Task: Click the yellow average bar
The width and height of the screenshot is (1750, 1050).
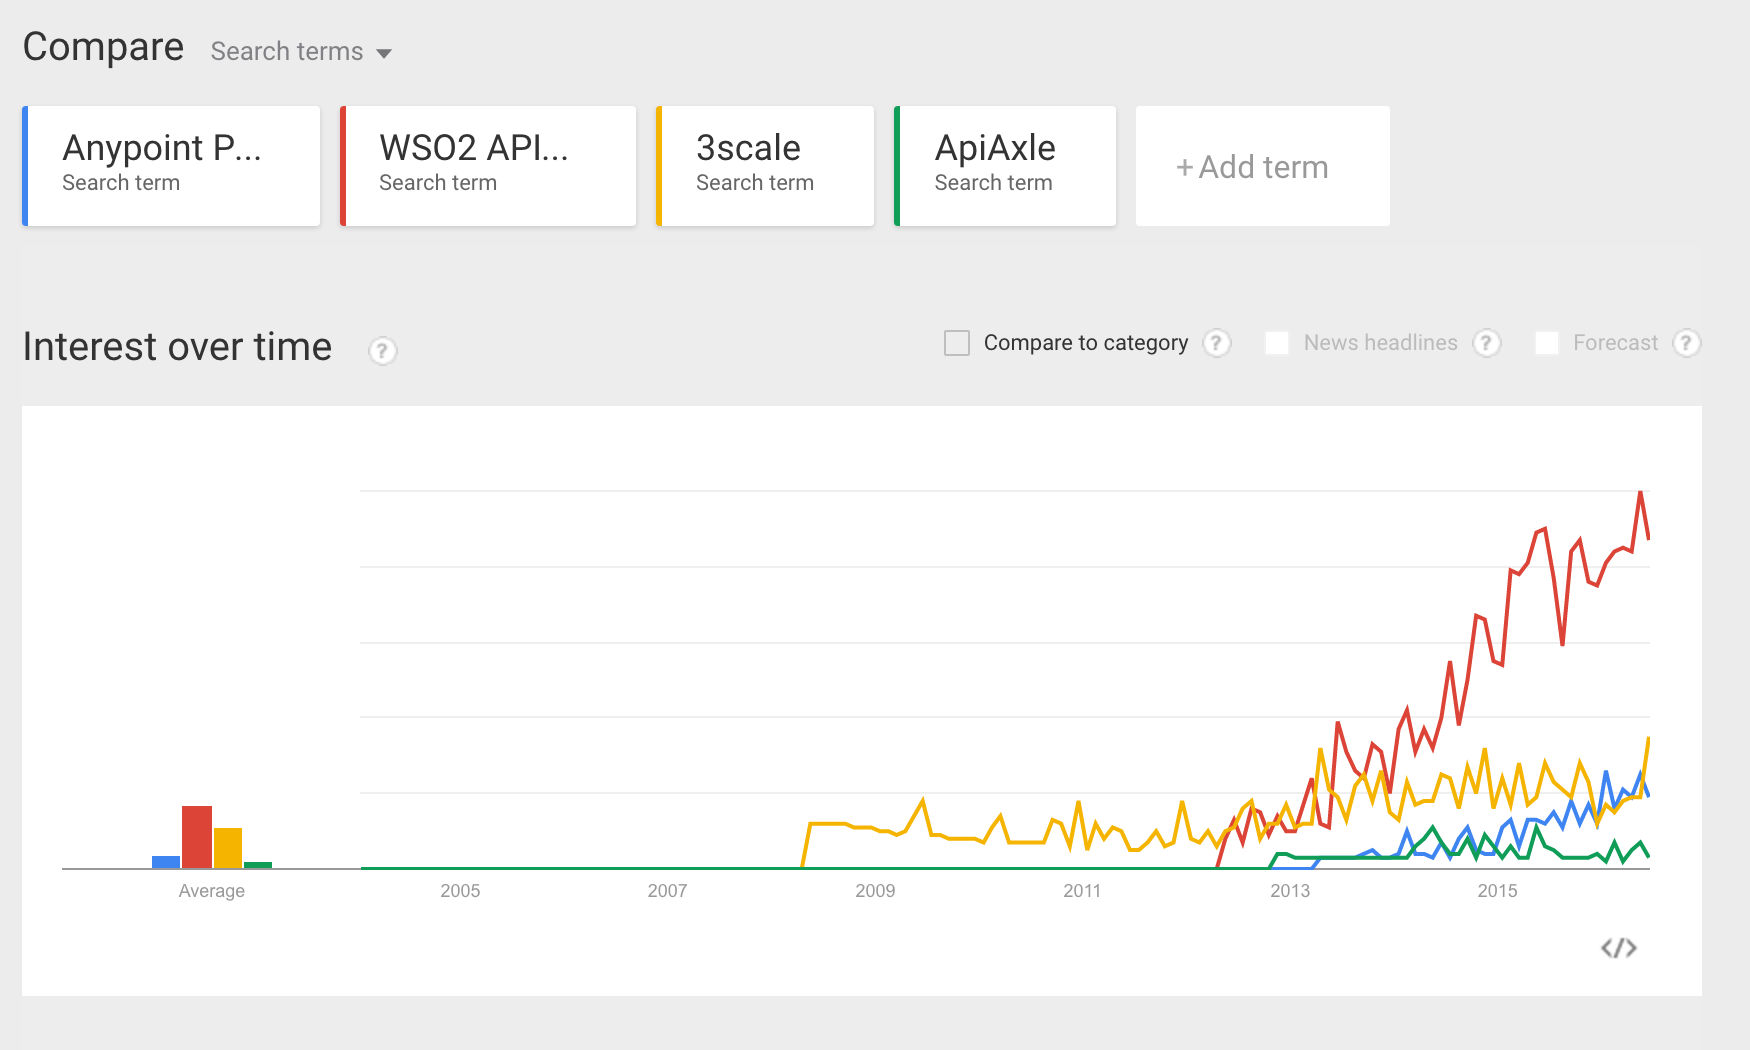Action: click(228, 848)
